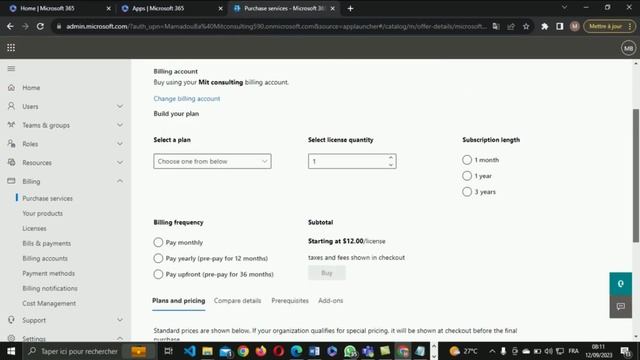Open the Chrome profile avatar M
This screenshot has height=360, width=640.
575,27
